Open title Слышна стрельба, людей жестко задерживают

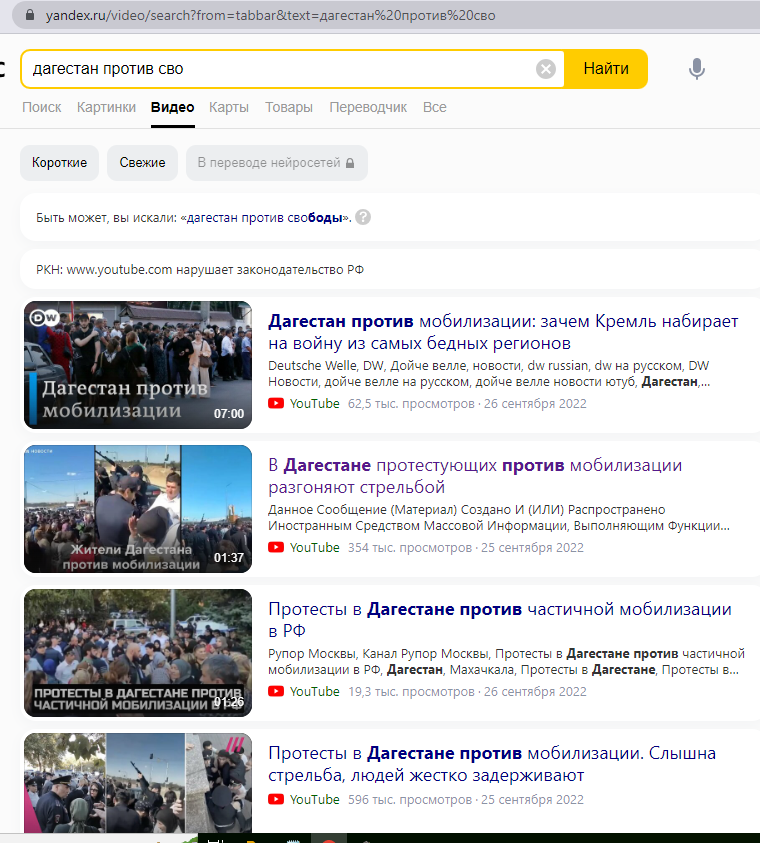(x=492, y=764)
